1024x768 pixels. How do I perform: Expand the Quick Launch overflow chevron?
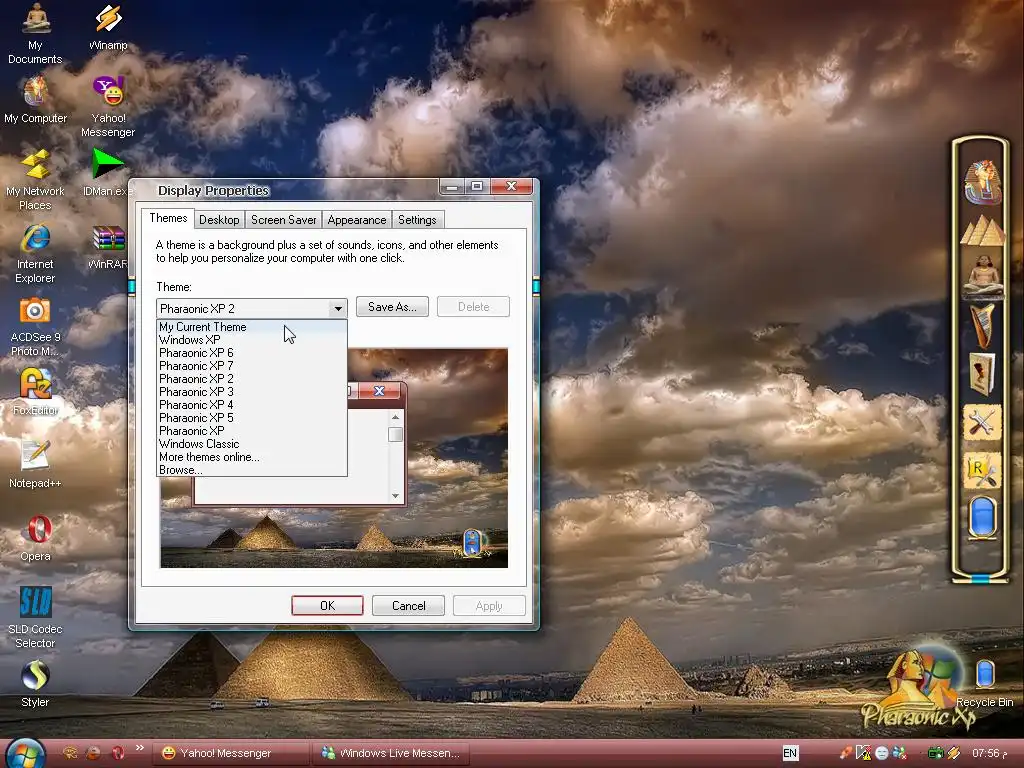coord(140,748)
